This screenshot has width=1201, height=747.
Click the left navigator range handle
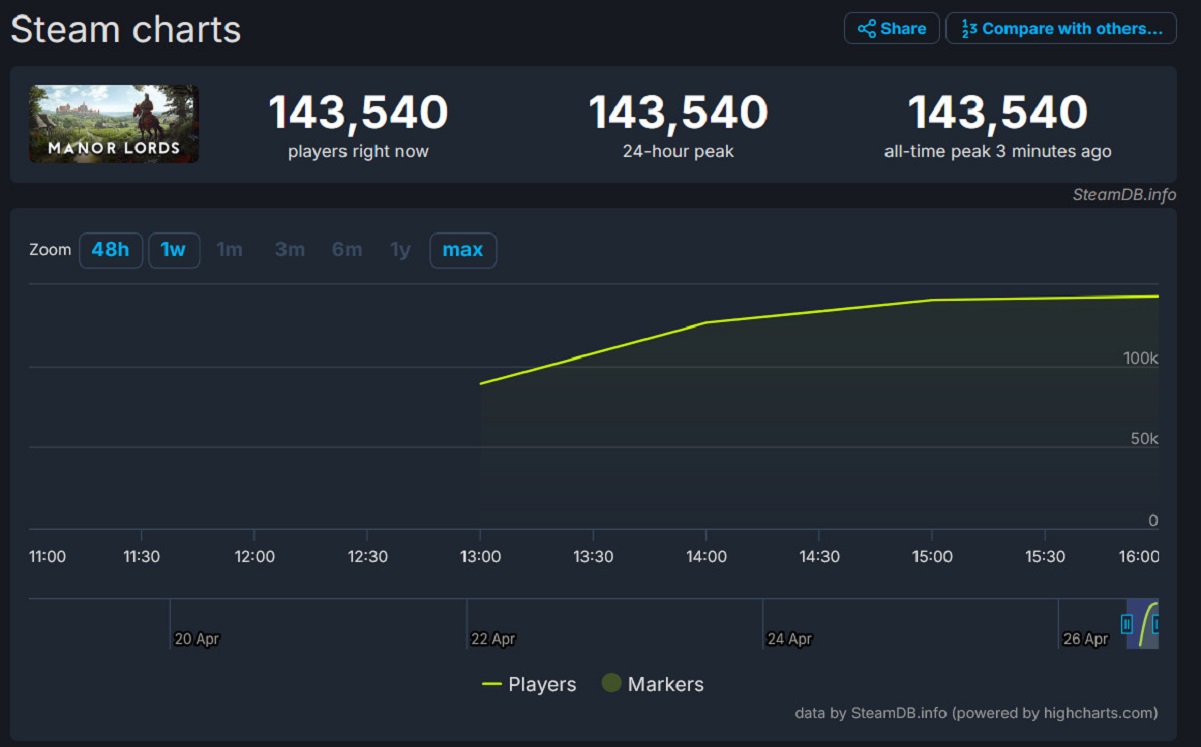[1127, 624]
